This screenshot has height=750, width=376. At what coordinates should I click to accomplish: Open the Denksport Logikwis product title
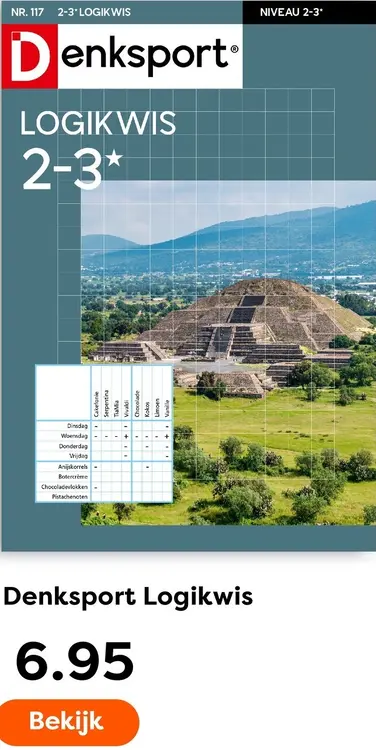(128, 596)
